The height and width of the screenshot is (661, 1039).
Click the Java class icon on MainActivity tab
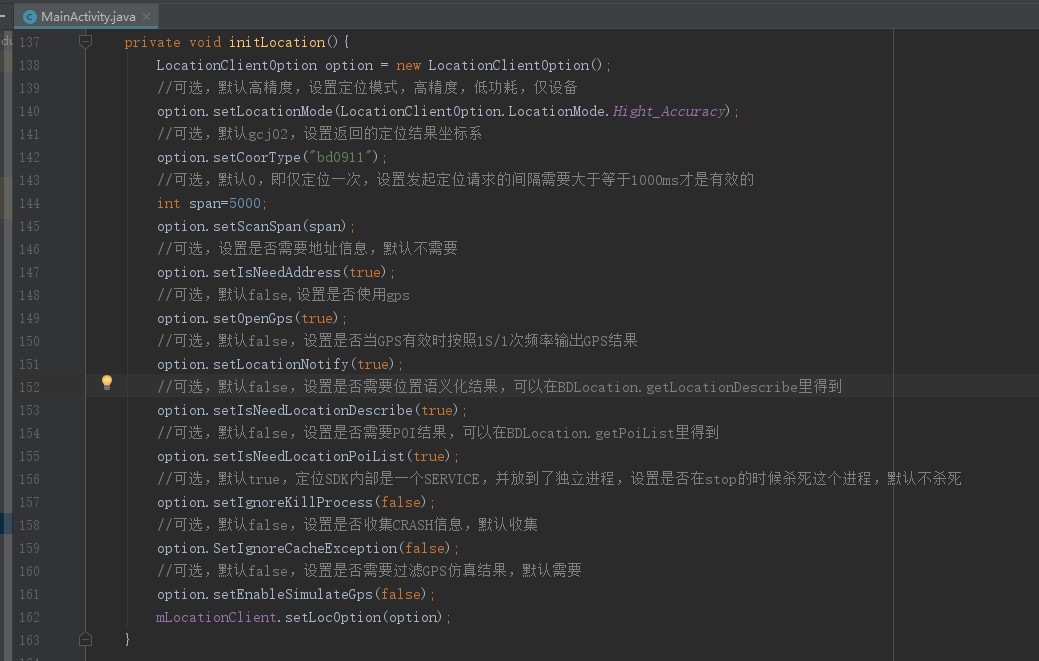tap(30, 17)
